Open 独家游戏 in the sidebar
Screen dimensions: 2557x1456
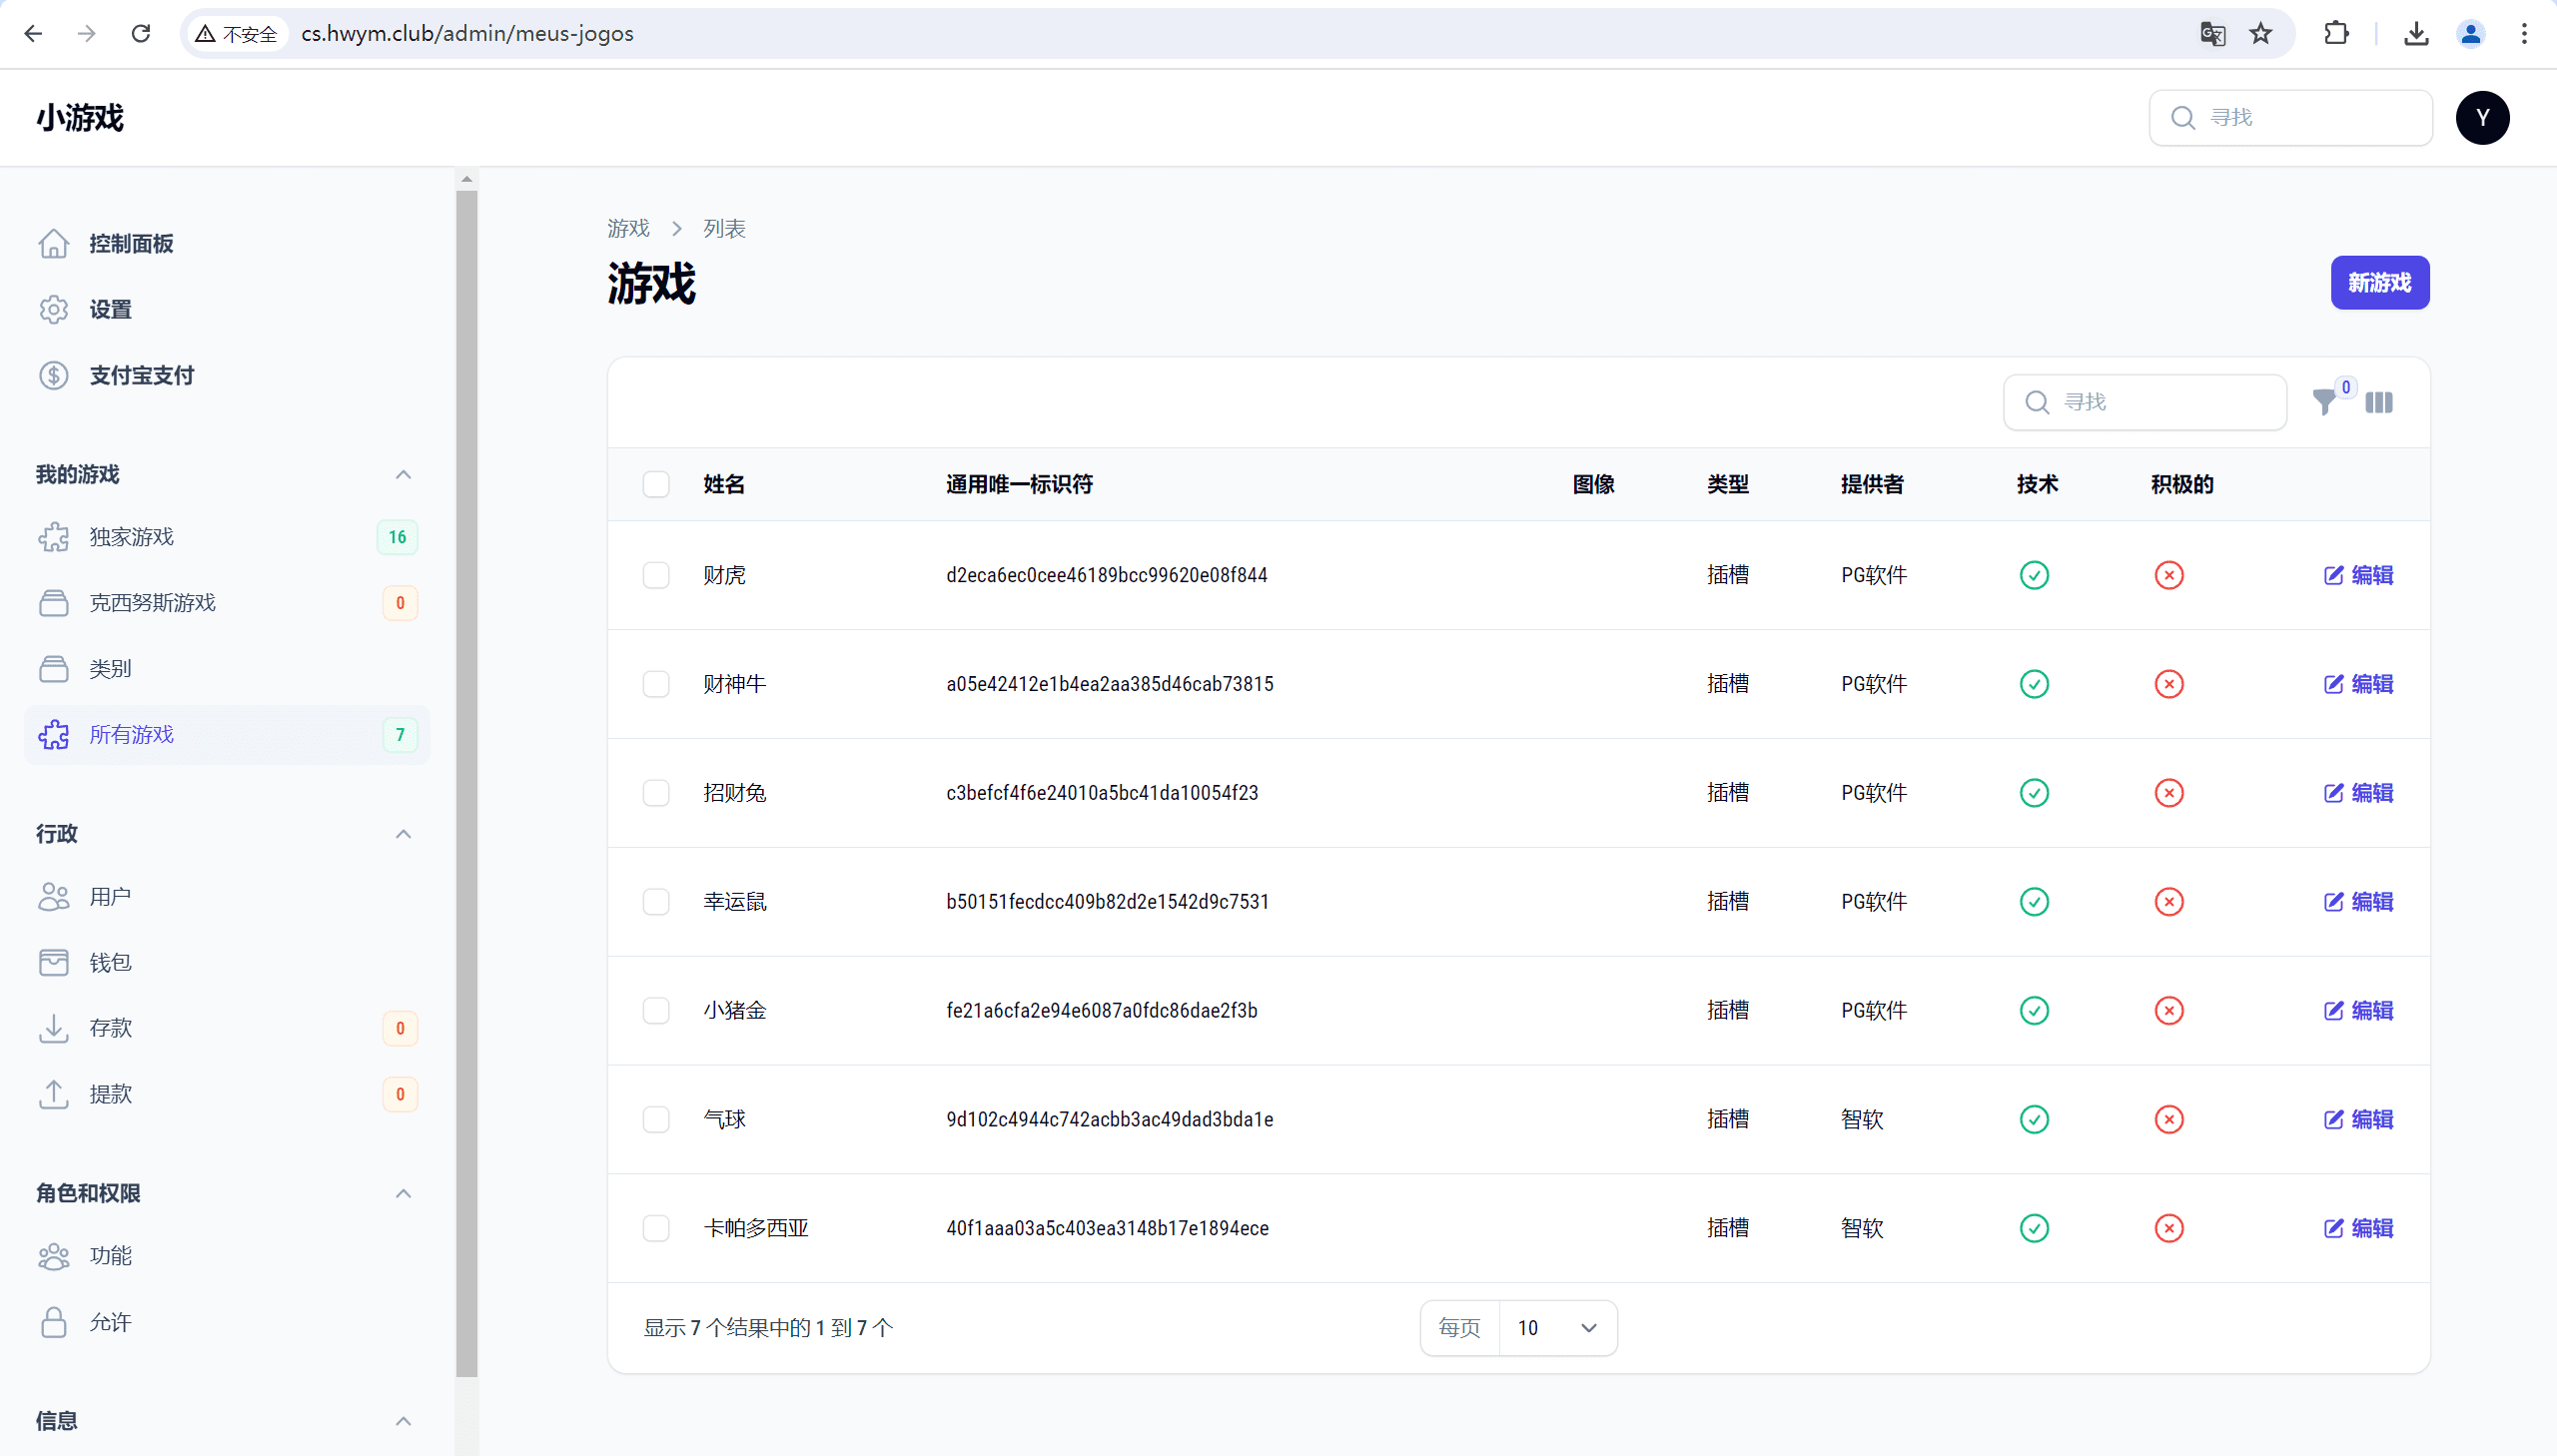pyautogui.click(x=132, y=537)
